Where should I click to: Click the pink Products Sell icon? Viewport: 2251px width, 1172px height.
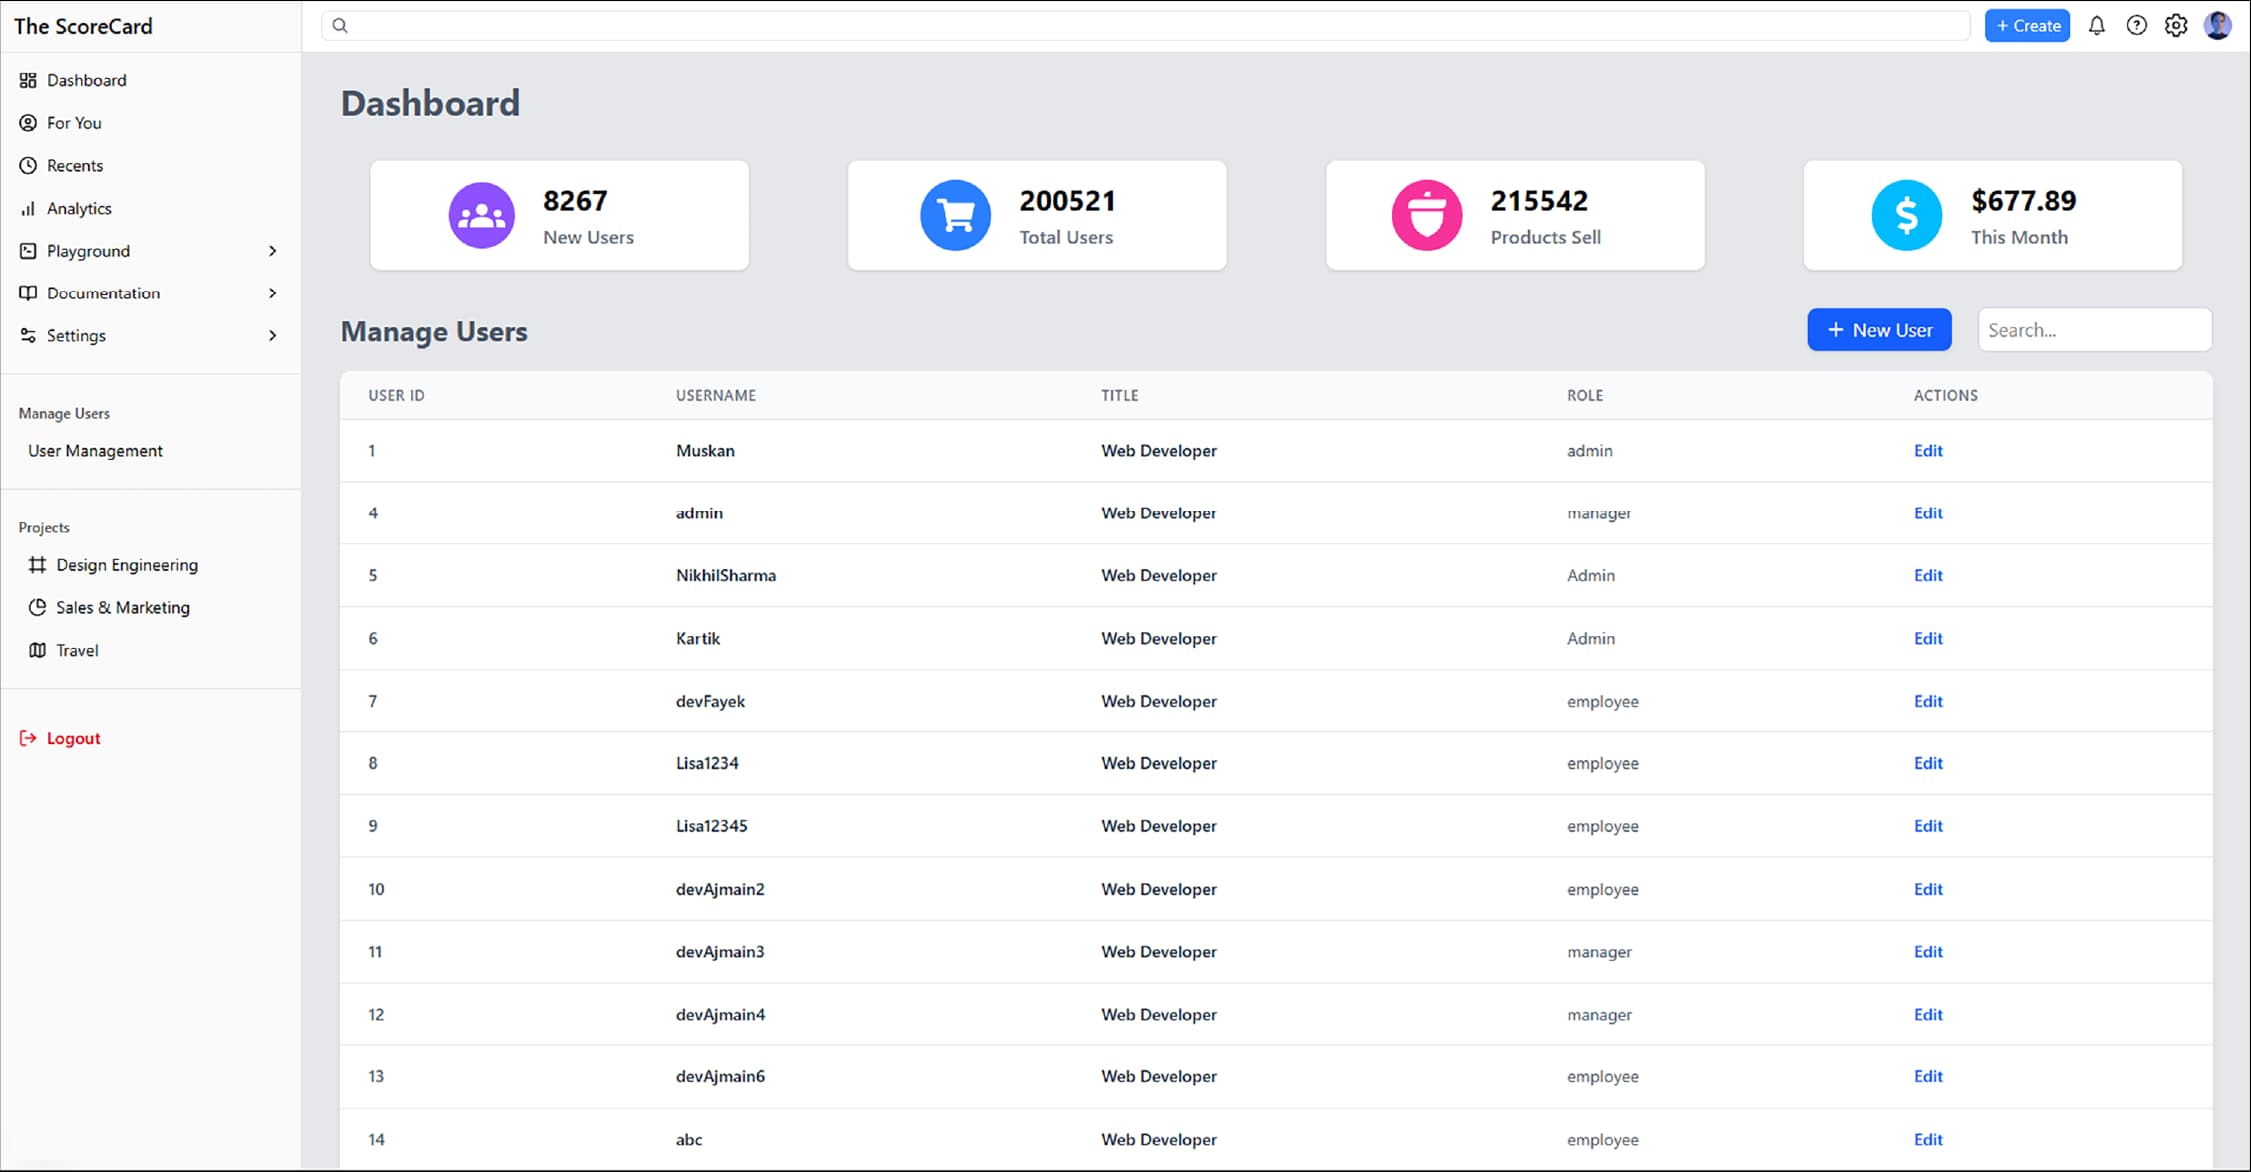[x=1427, y=215]
